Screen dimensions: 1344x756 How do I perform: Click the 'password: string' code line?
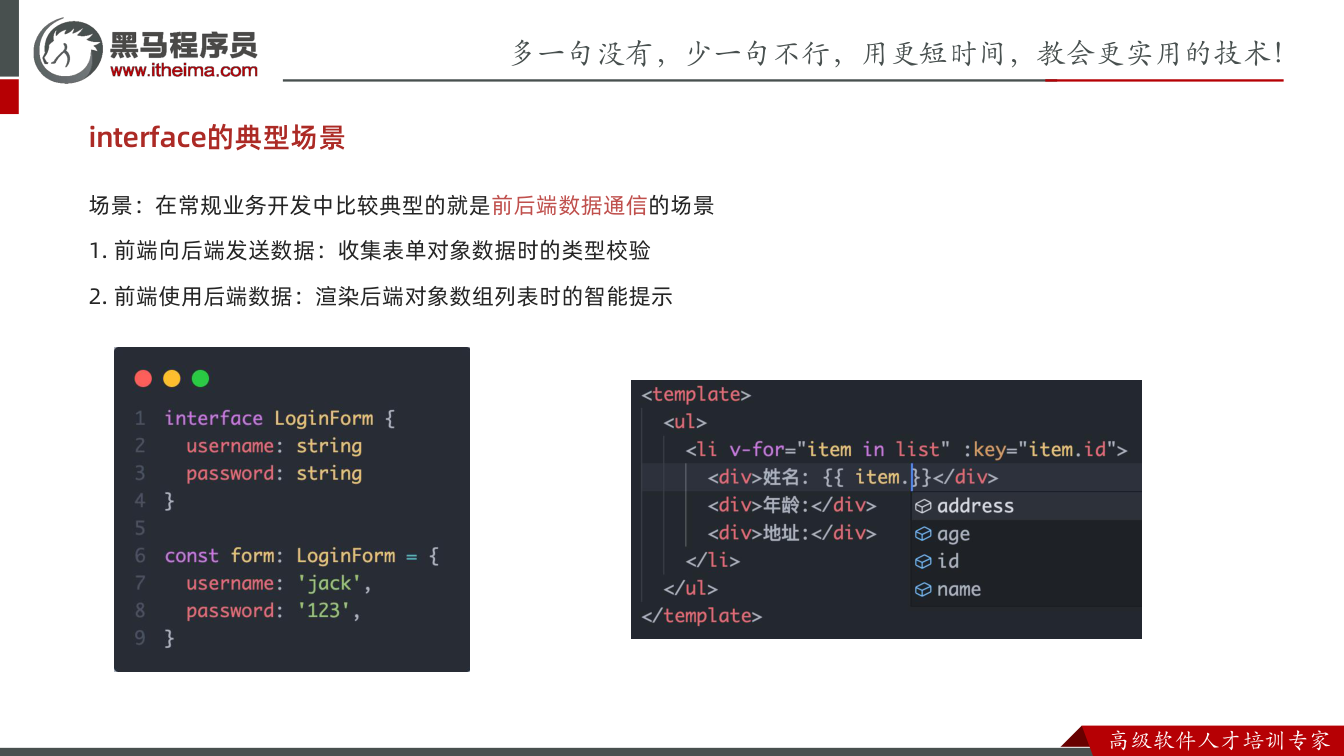tap(274, 473)
